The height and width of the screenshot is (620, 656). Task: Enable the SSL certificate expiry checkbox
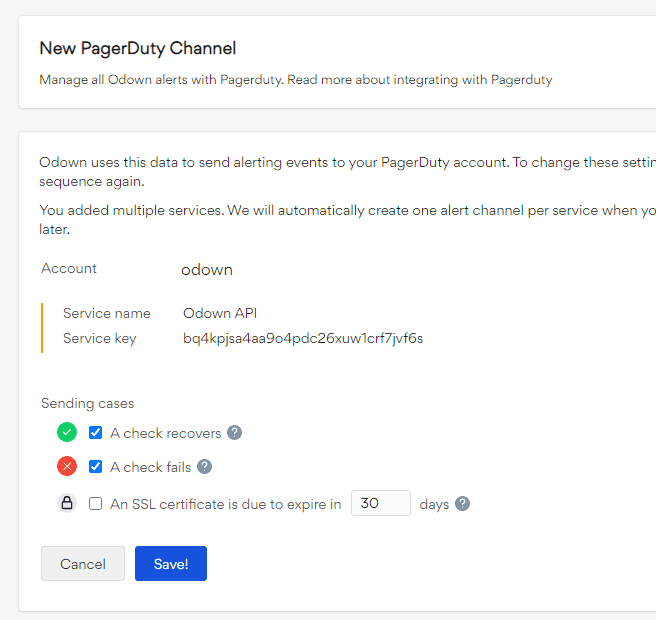pyautogui.click(x=96, y=504)
